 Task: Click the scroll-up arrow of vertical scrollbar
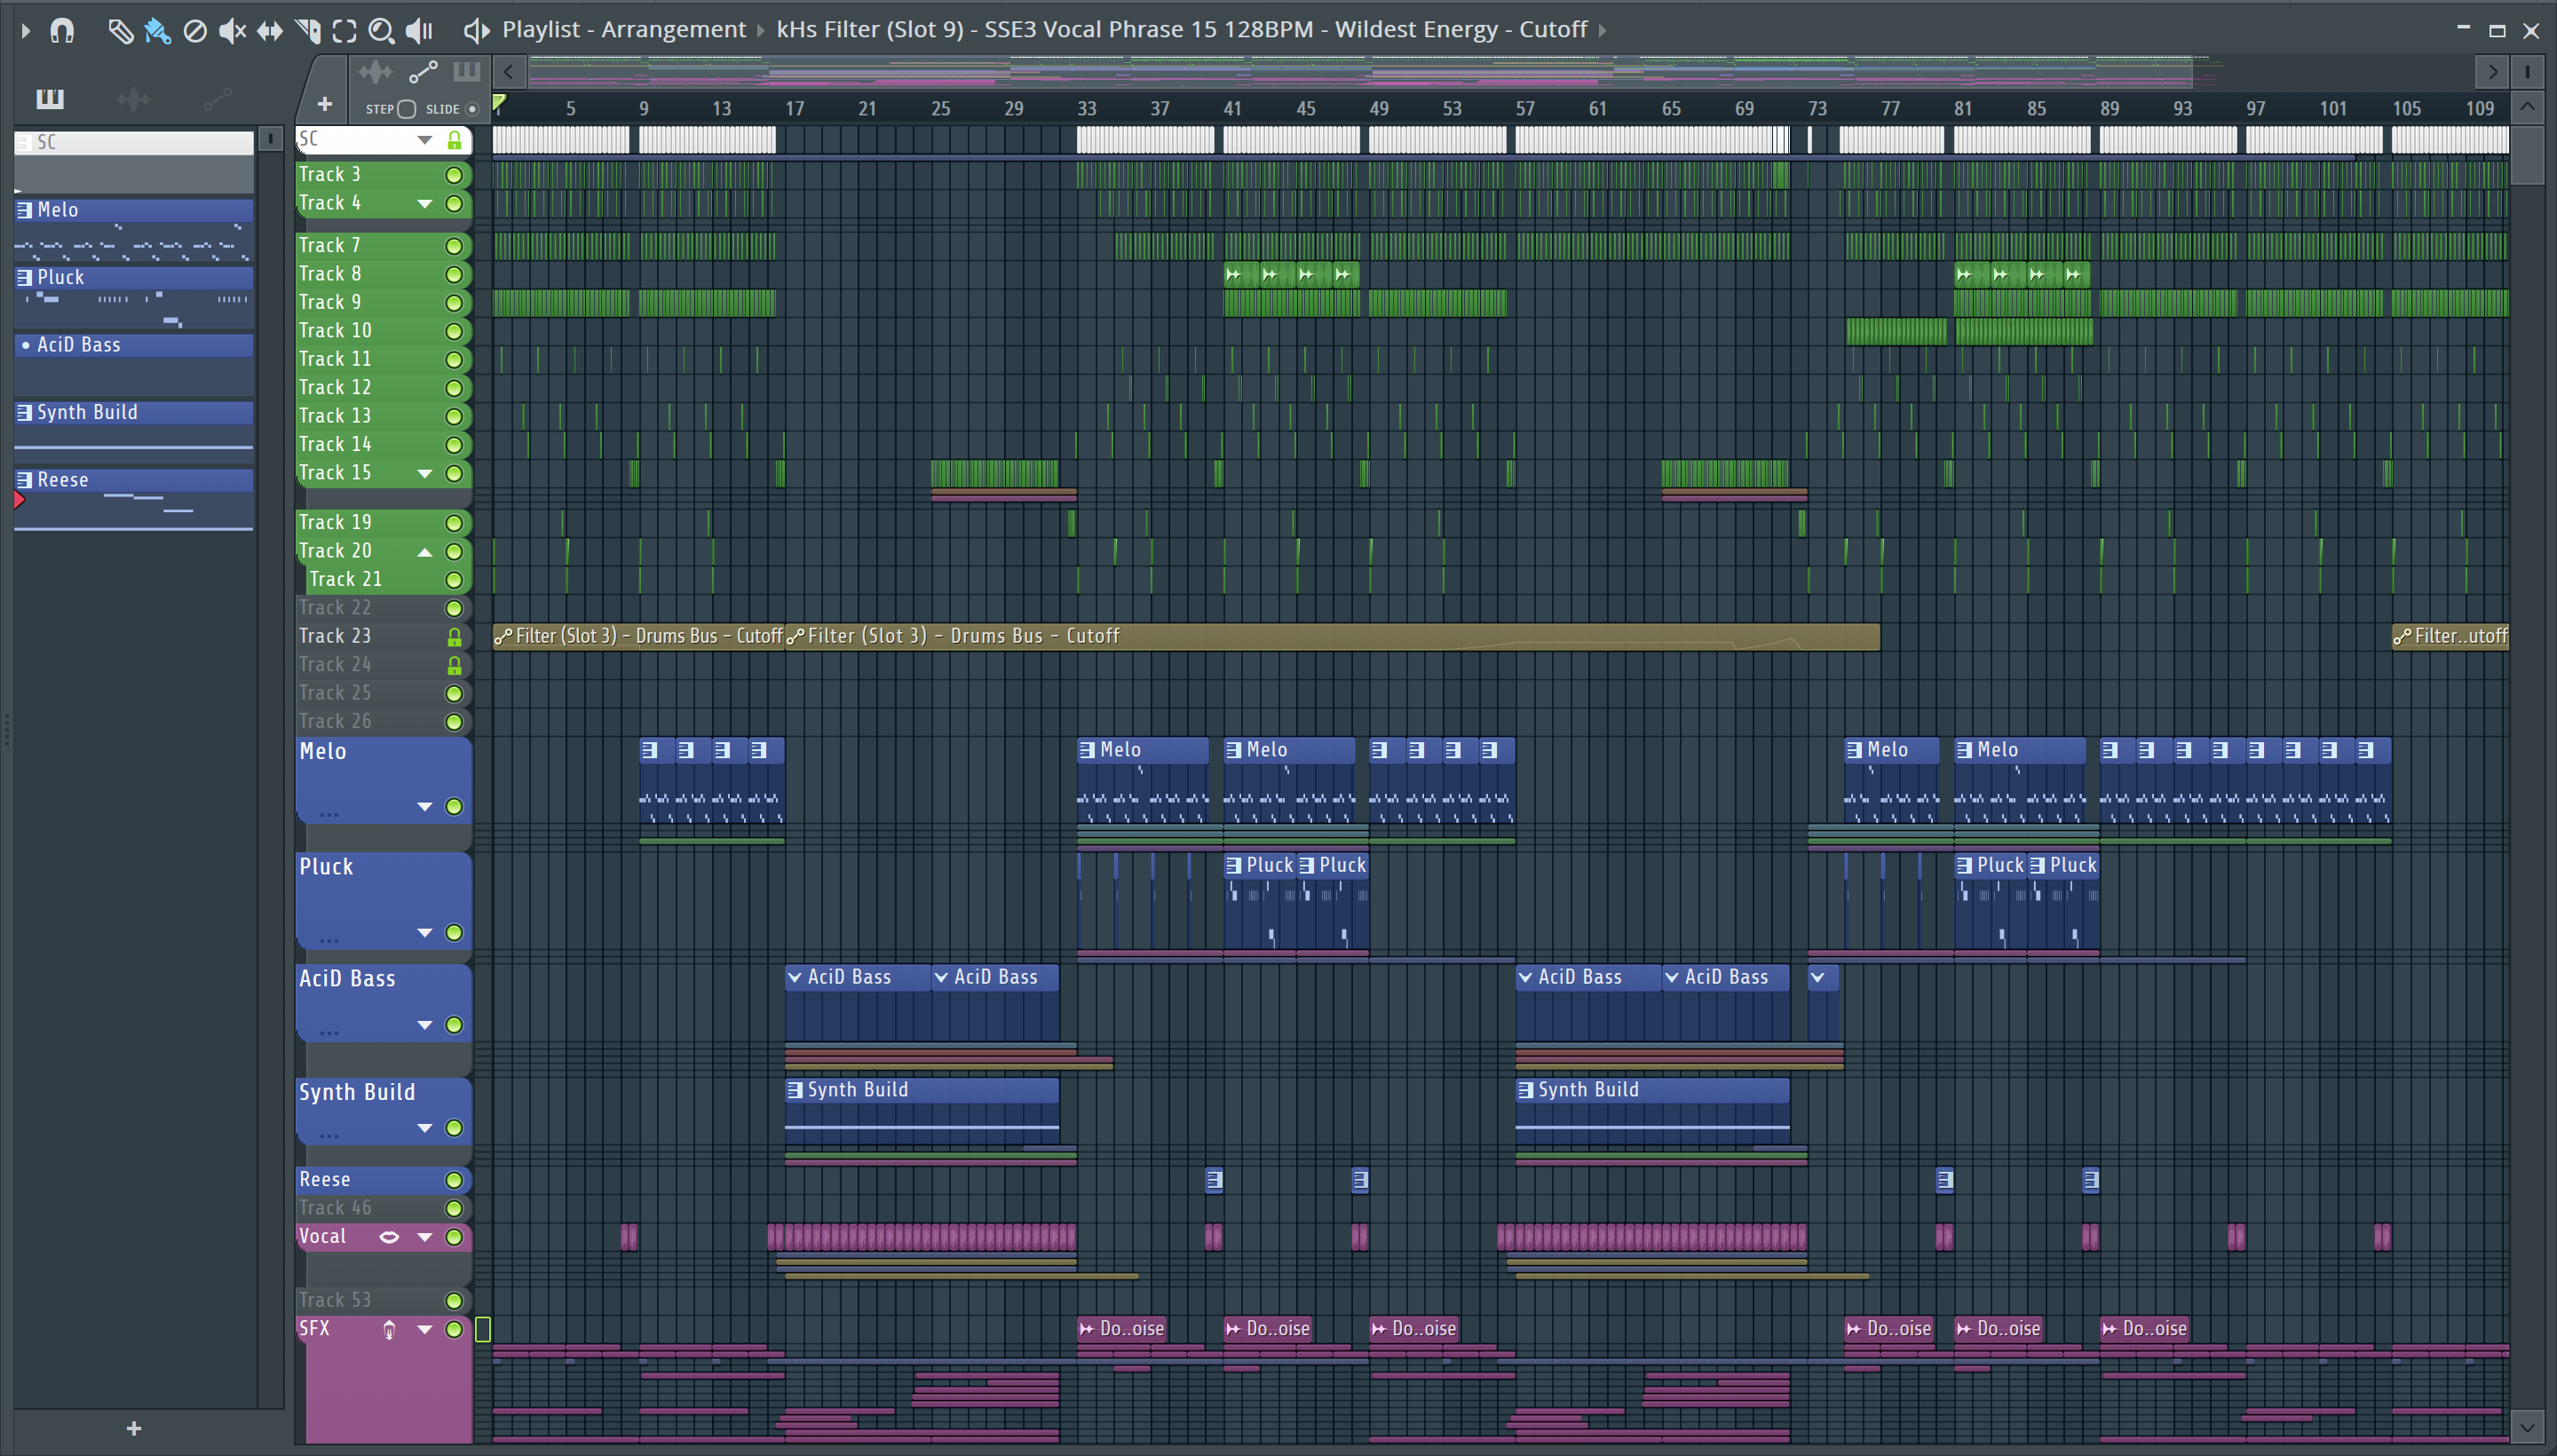point(2527,107)
